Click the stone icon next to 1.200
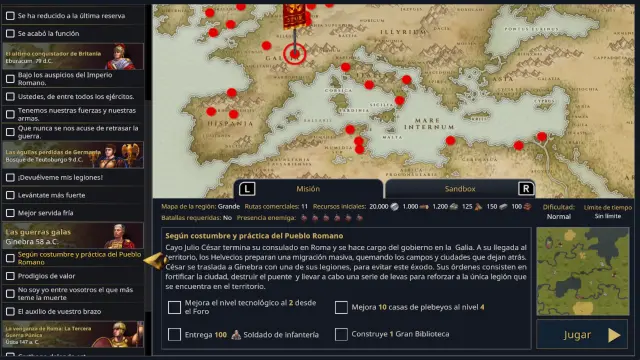Screen dimensions: 640x360 tap(453, 207)
